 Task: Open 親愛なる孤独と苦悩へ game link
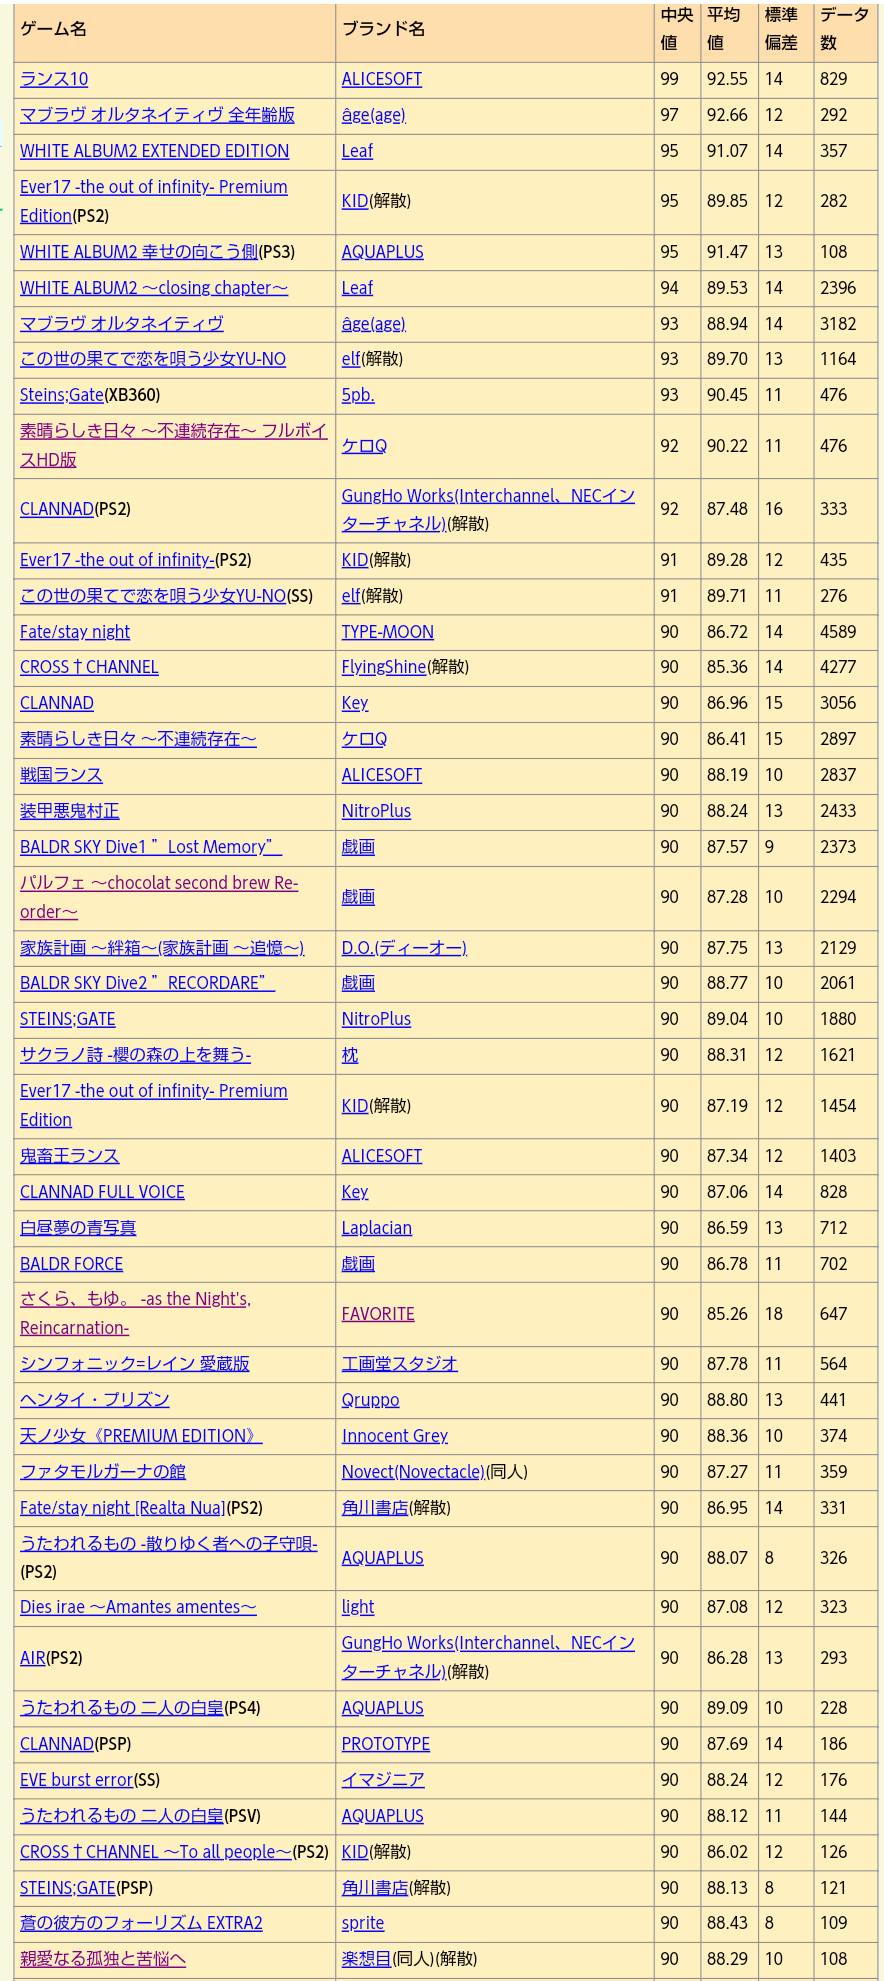(x=103, y=1959)
